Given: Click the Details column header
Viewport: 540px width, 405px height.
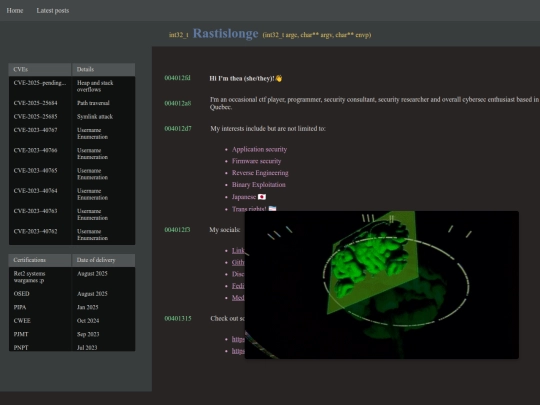Looking at the screenshot, I should click(x=103, y=70).
